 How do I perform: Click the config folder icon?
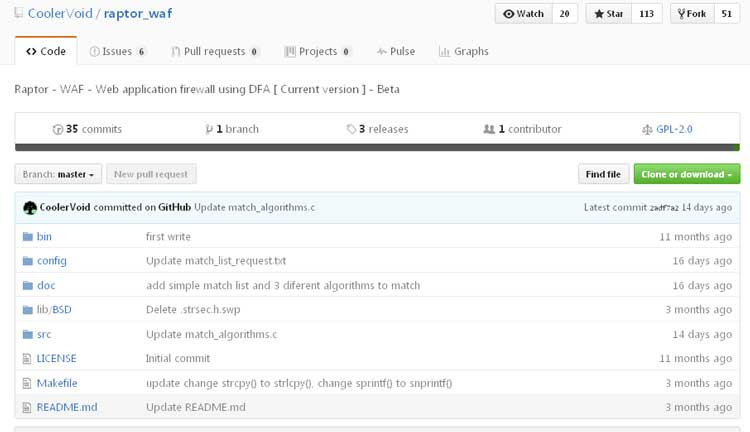[27, 261]
